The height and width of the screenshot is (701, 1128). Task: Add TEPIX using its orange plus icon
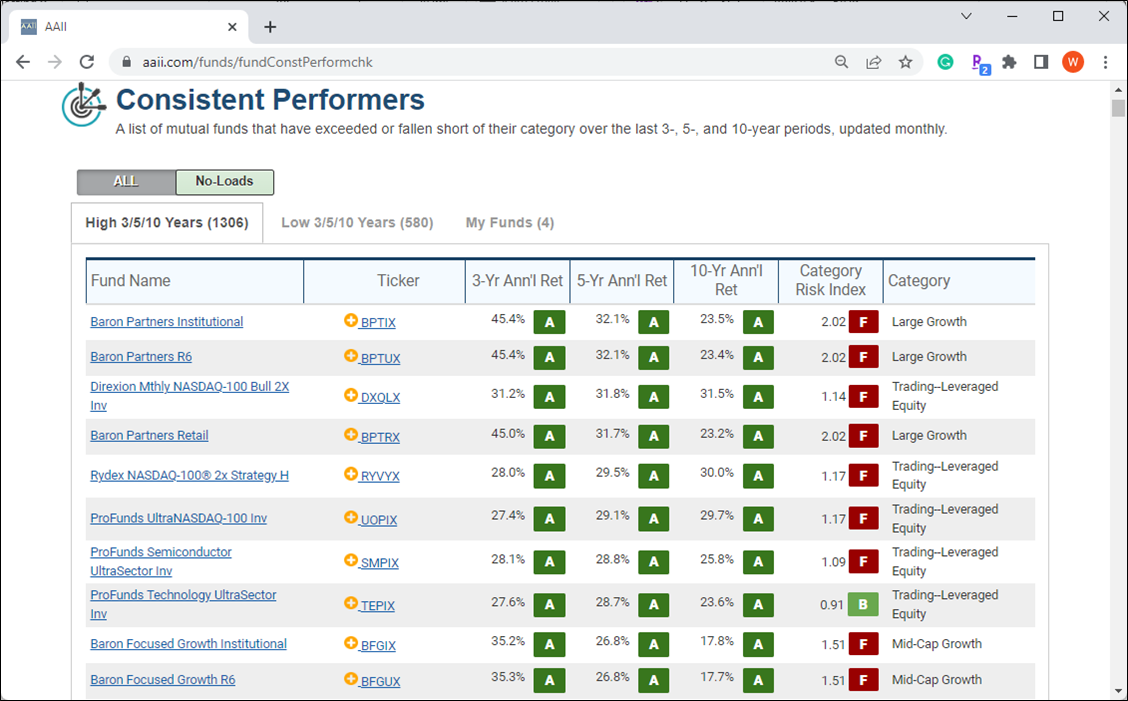[350, 603]
